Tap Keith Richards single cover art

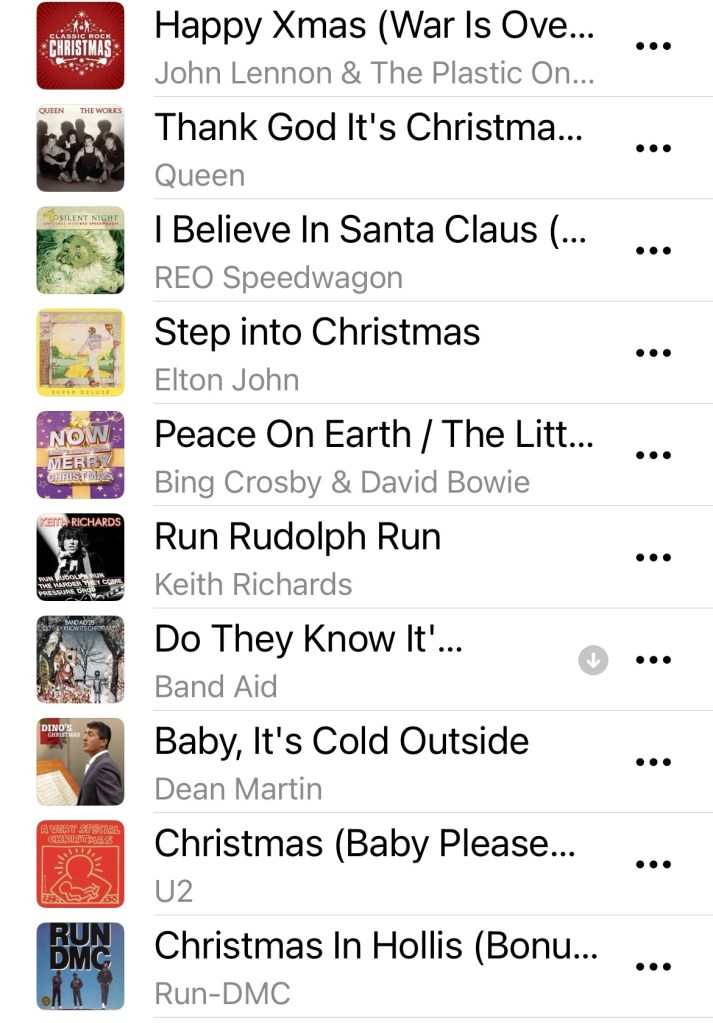[80, 557]
